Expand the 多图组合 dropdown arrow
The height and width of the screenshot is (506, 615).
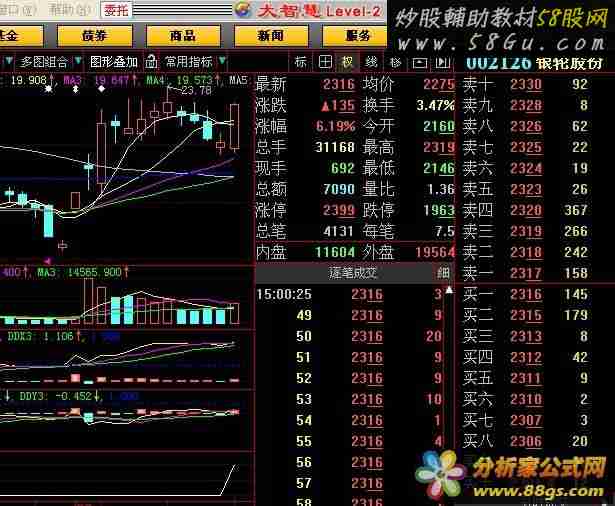coord(79,61)
